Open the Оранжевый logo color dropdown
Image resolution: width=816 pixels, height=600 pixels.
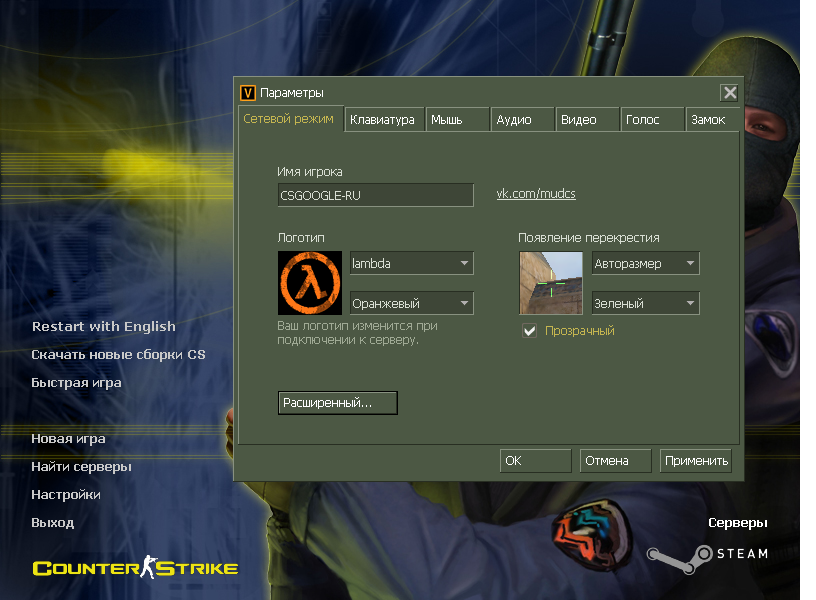coord(412,303)
